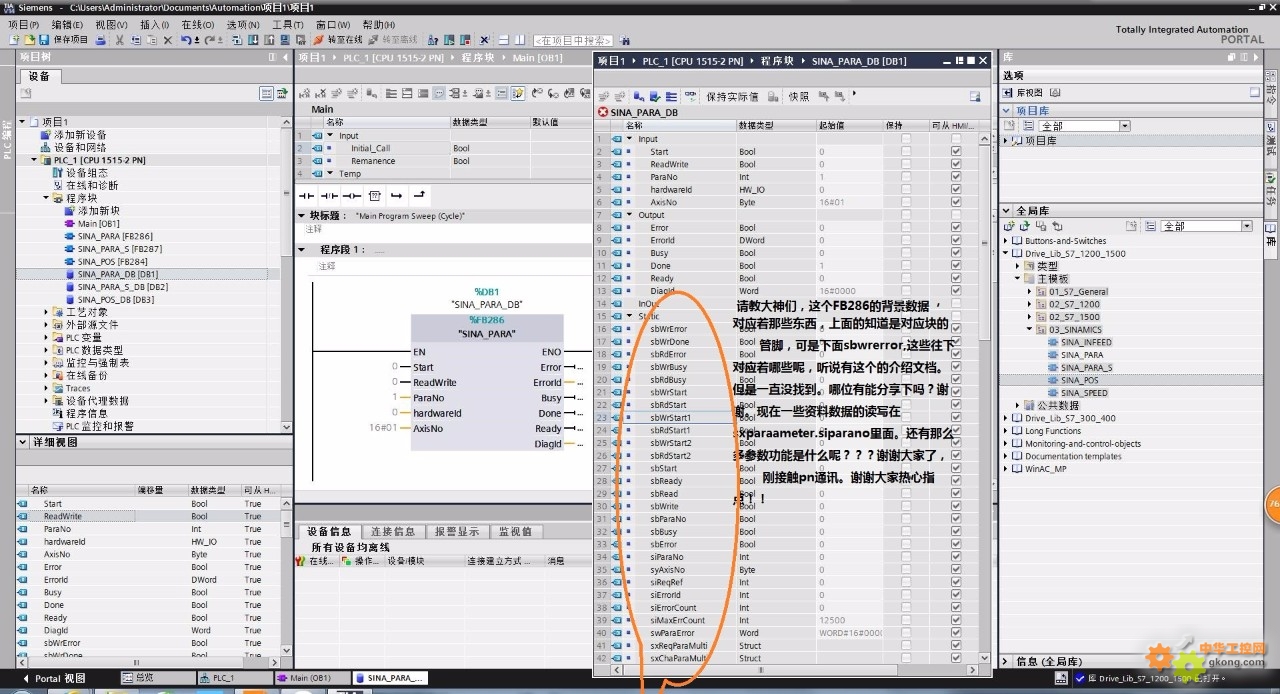The width and height of the screenshot is (1280, 694).
Task: Select SINA_SPEED in global library
Action: coord(1084,393)
